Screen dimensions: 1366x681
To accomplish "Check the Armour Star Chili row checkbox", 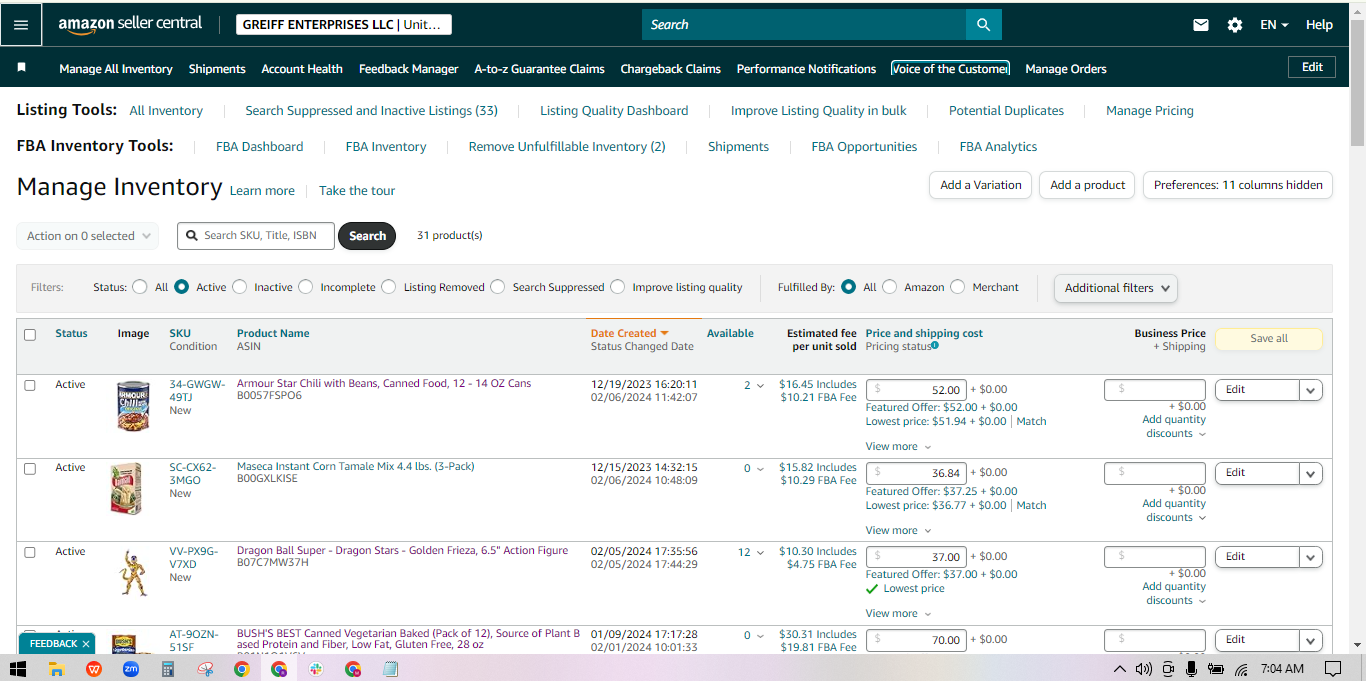I will coord(30,385).
